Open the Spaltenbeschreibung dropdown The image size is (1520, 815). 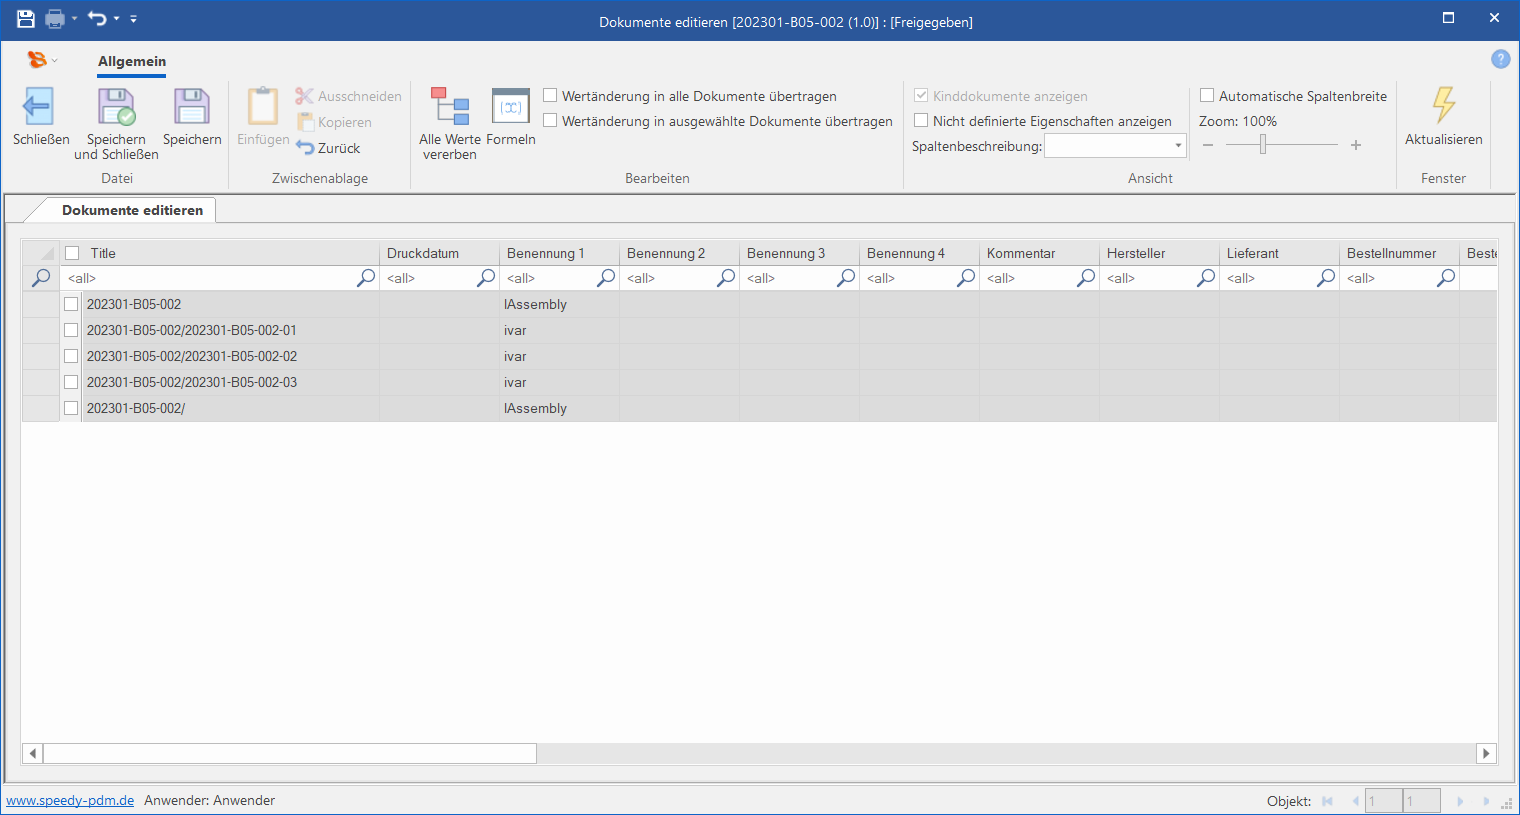click(x=1177, y=146)
